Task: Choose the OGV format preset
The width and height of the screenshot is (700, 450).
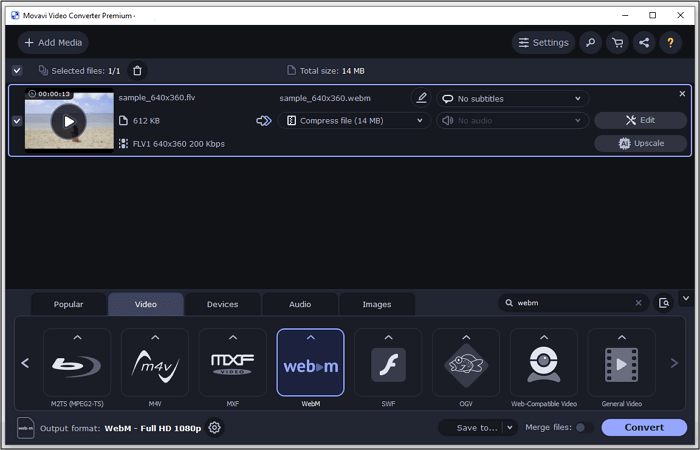Action: point(466,364)
